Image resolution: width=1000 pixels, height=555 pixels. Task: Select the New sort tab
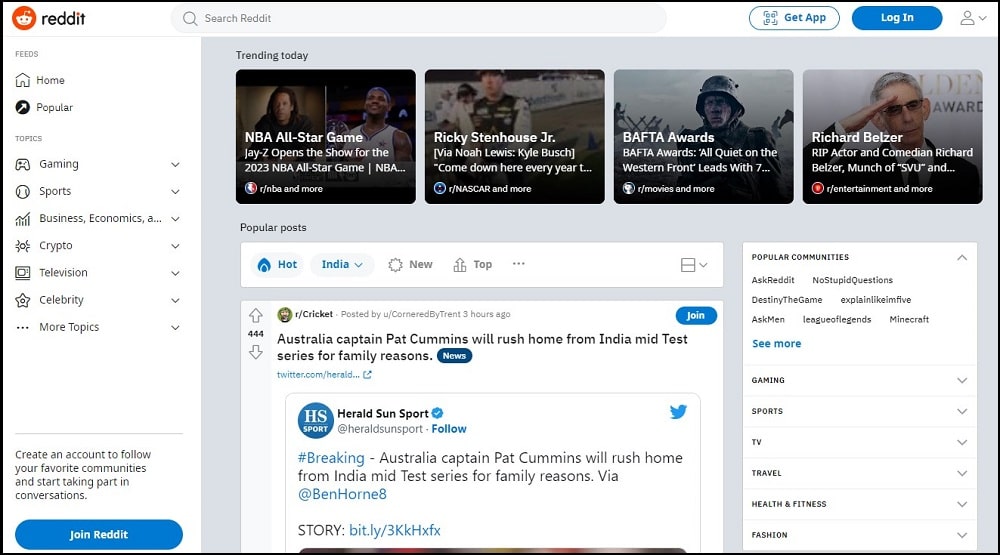[410, 265]
